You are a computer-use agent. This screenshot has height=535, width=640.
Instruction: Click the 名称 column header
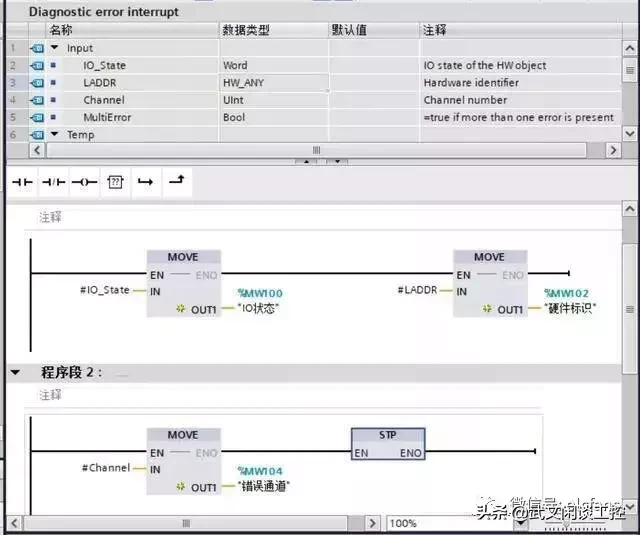132,30
